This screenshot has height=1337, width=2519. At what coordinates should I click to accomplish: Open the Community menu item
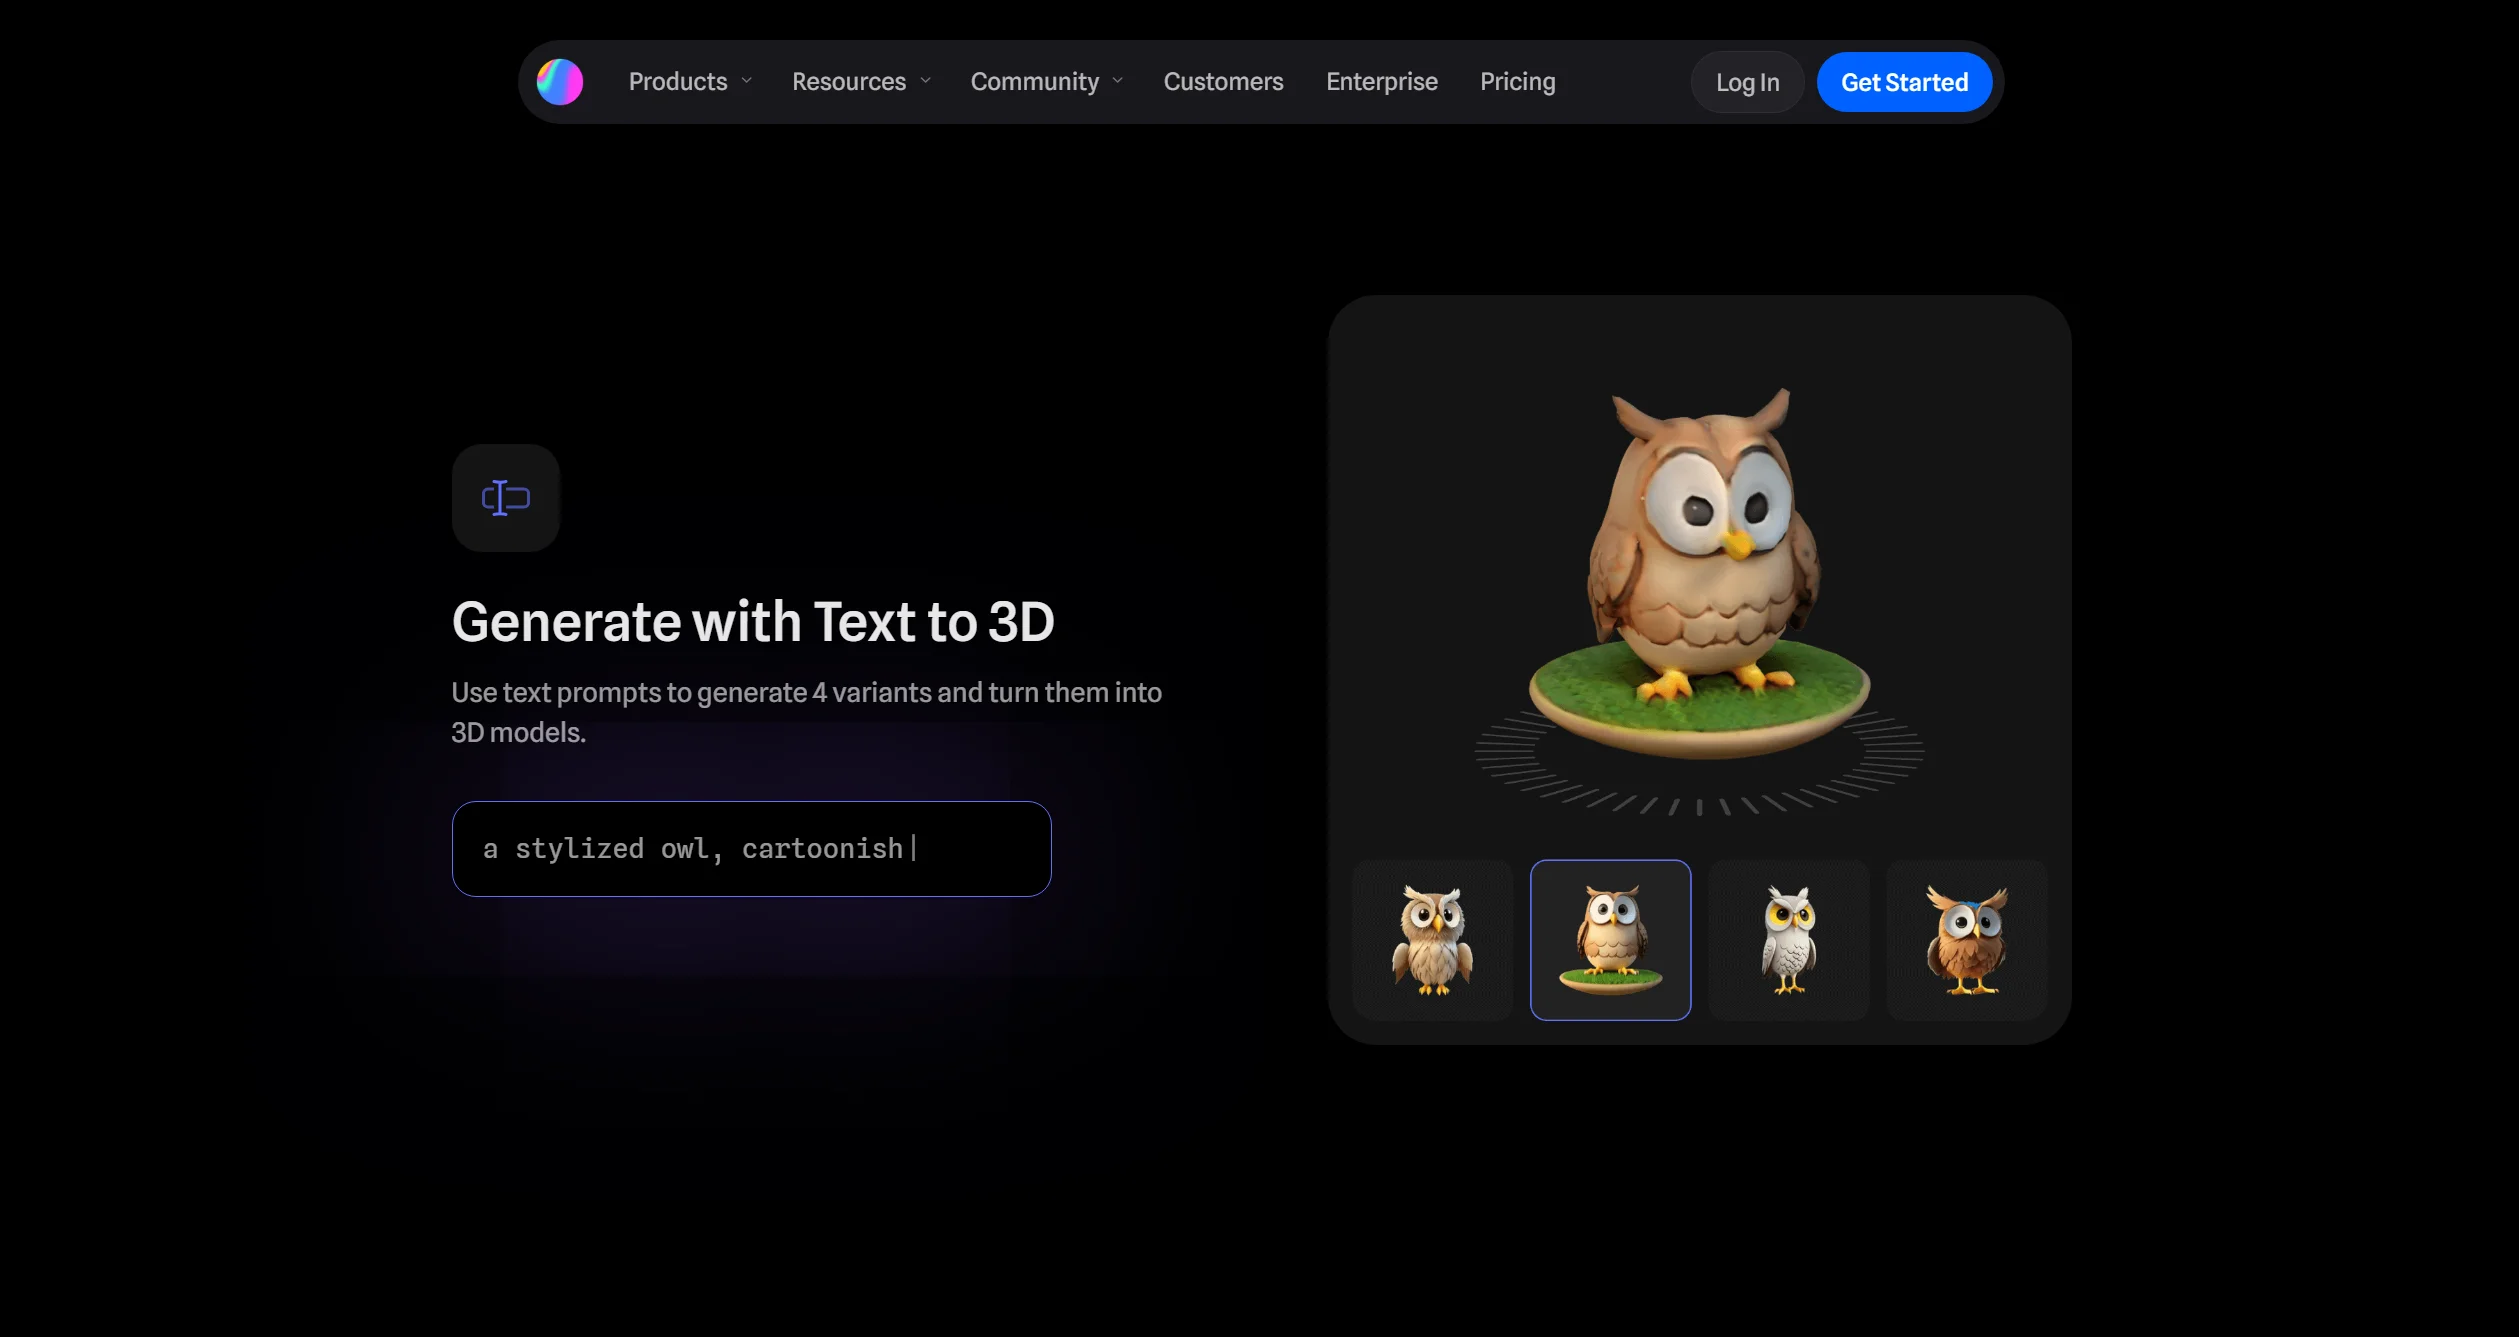(1034, 81)
